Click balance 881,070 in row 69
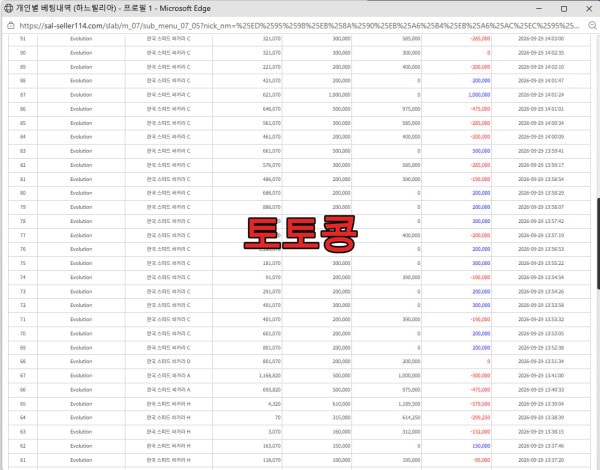The image size is (600, 470). tap(272, 348)
